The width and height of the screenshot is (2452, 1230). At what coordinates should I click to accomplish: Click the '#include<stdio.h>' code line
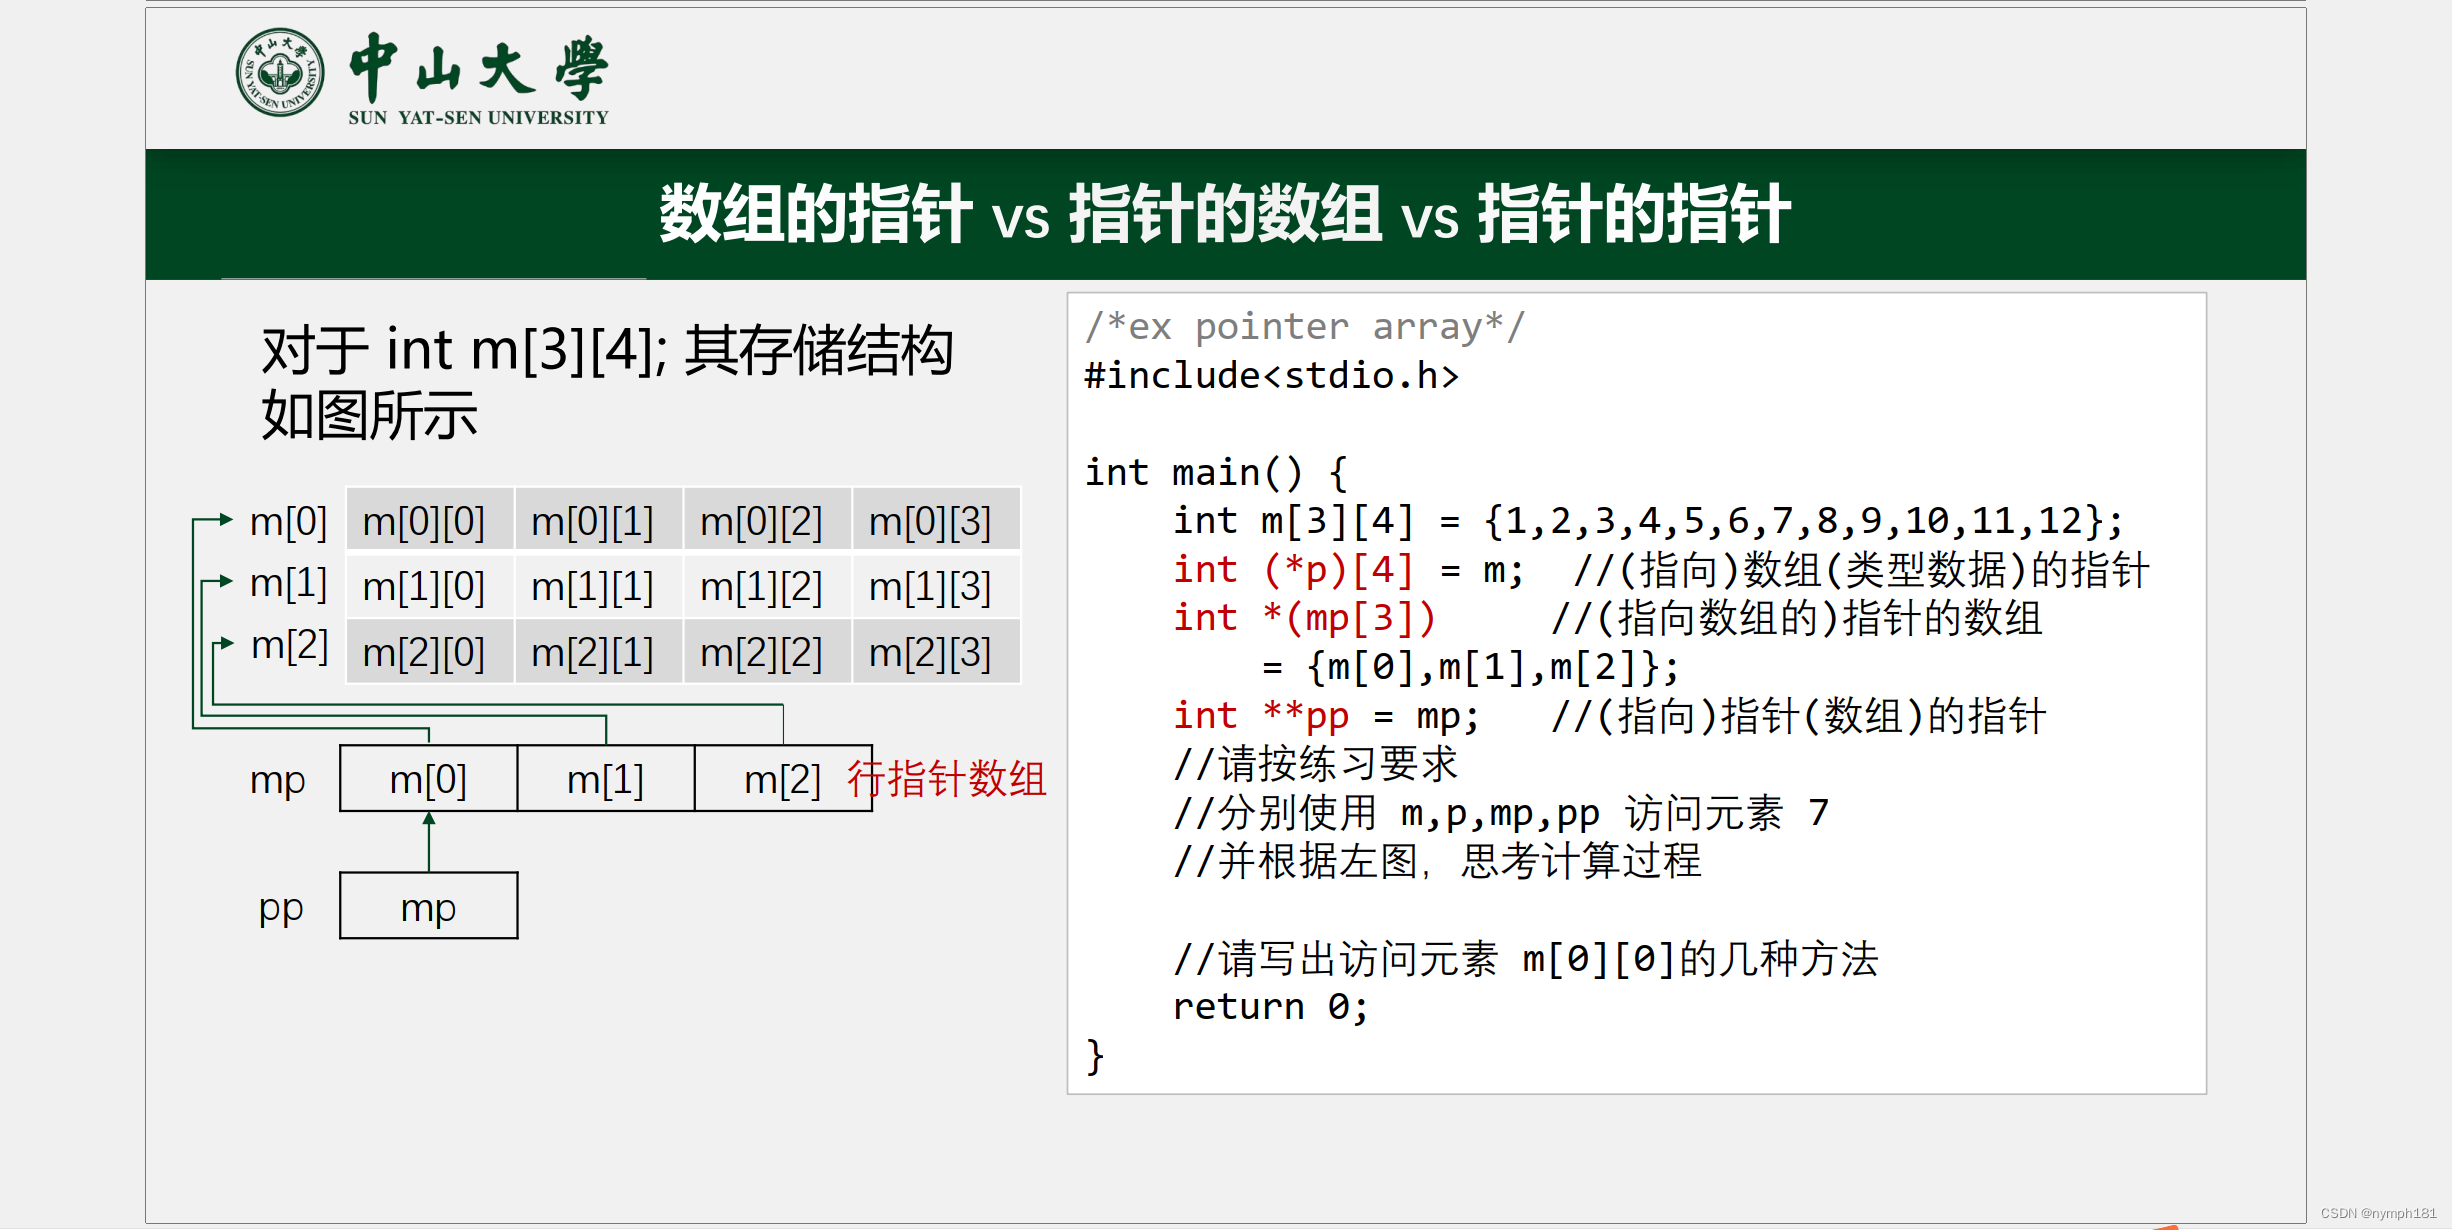pos(1271,376)
